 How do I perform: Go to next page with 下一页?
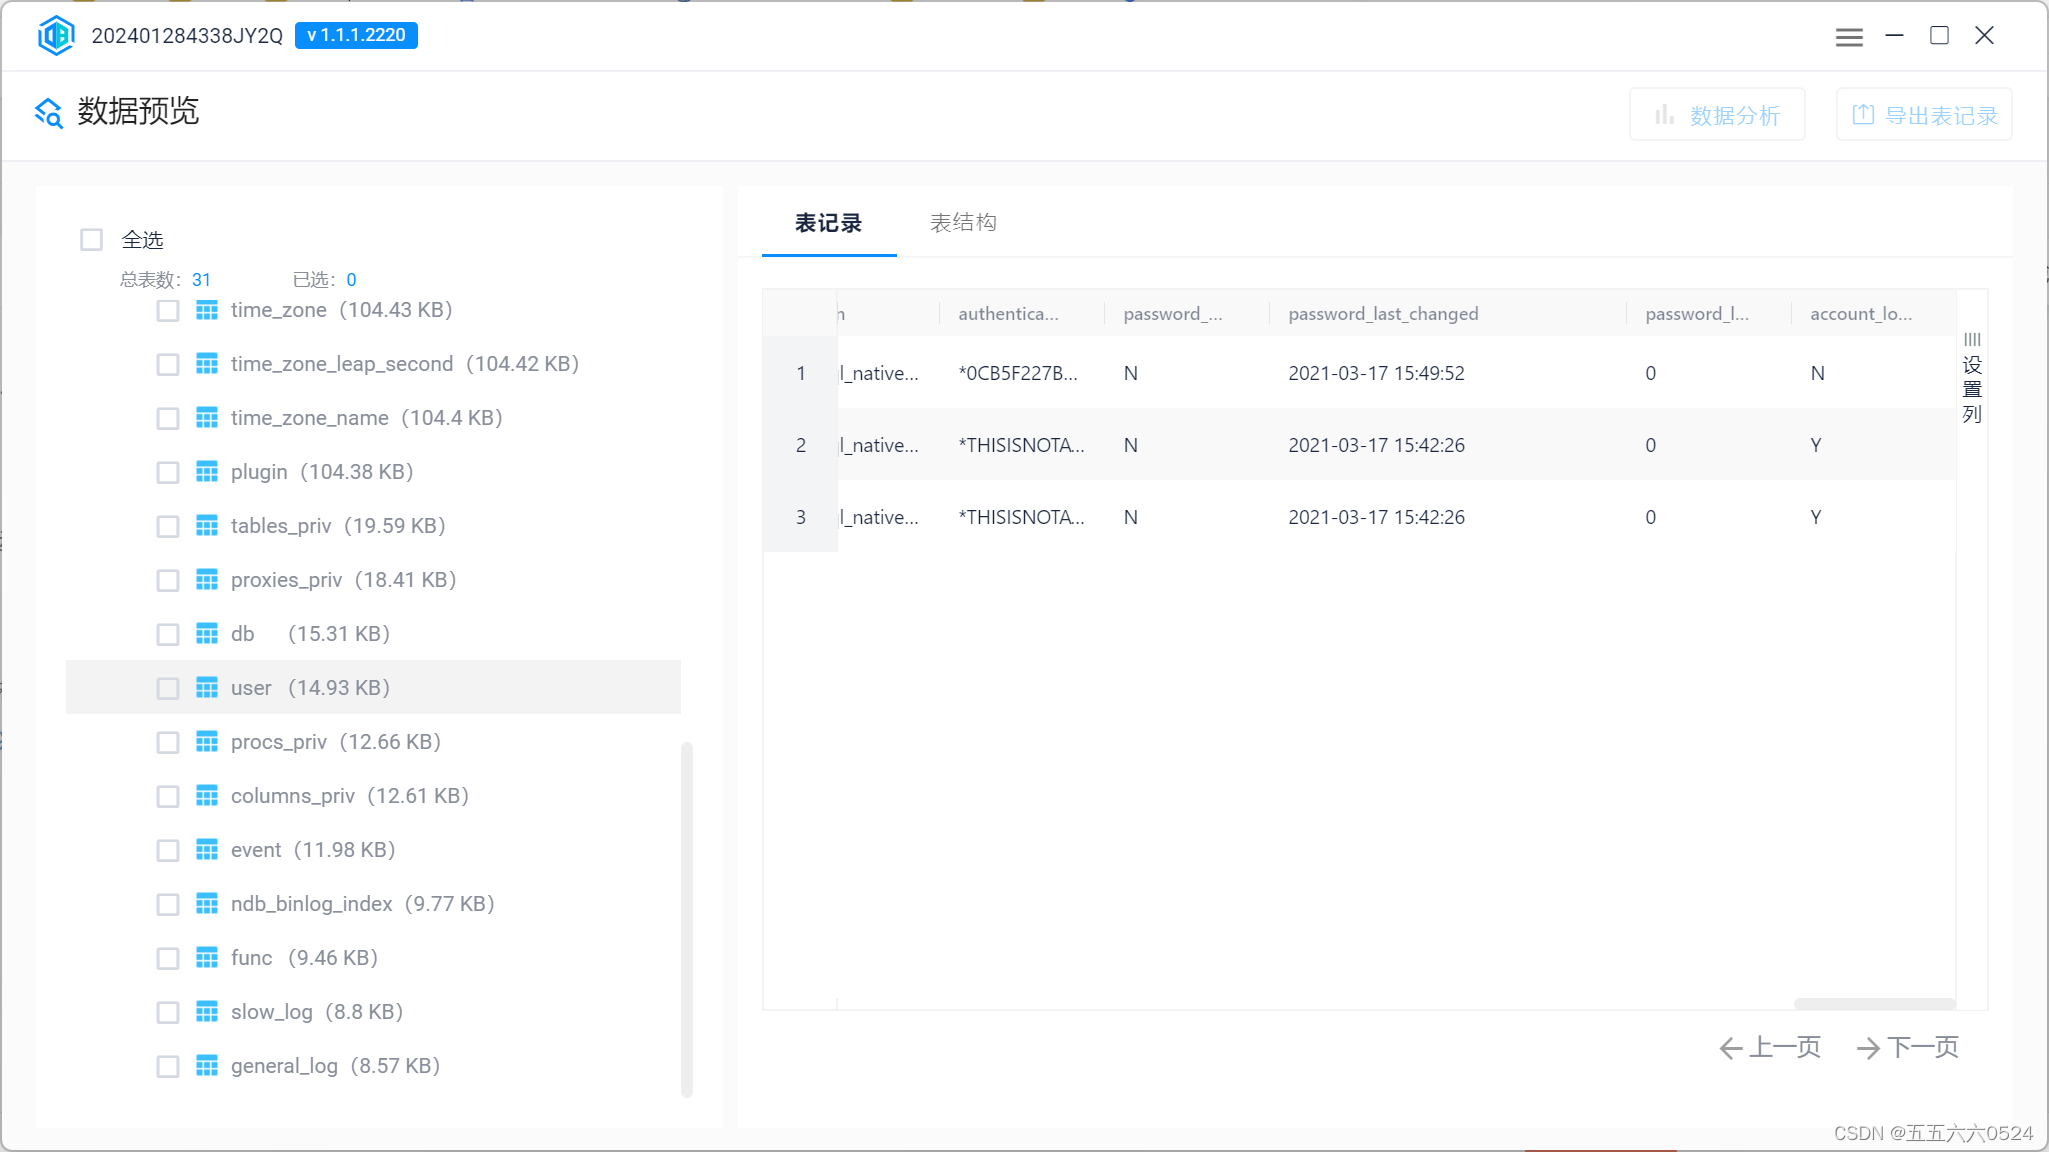point(1907,1047)
